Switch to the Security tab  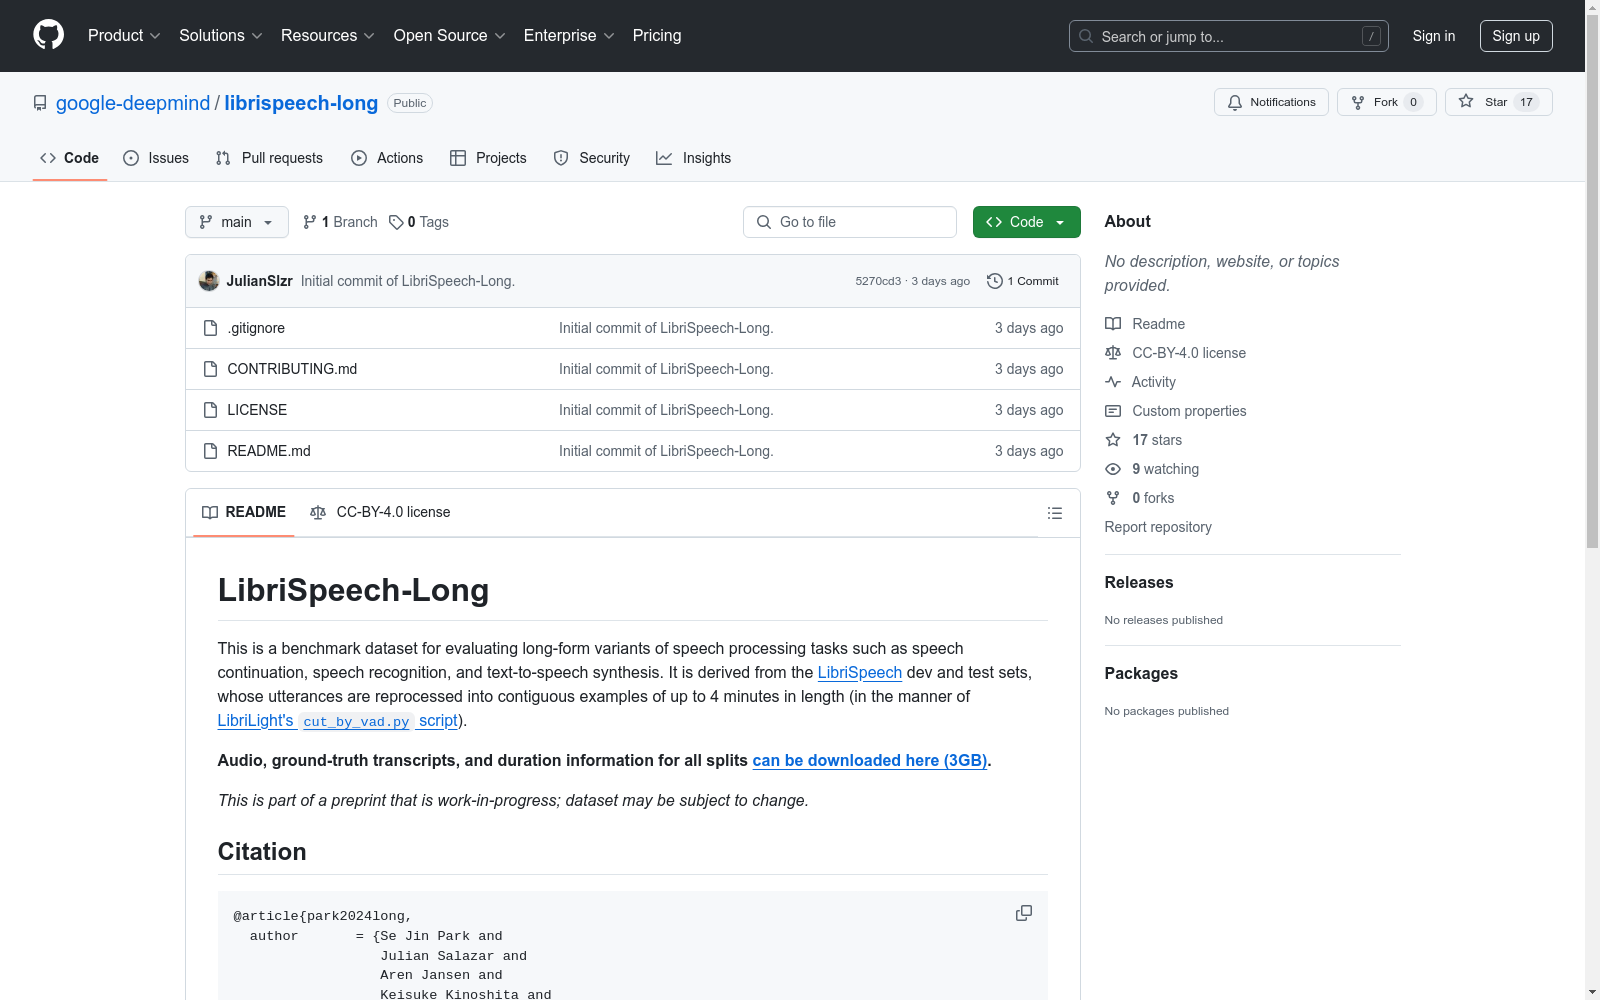(x=592, y=158)
